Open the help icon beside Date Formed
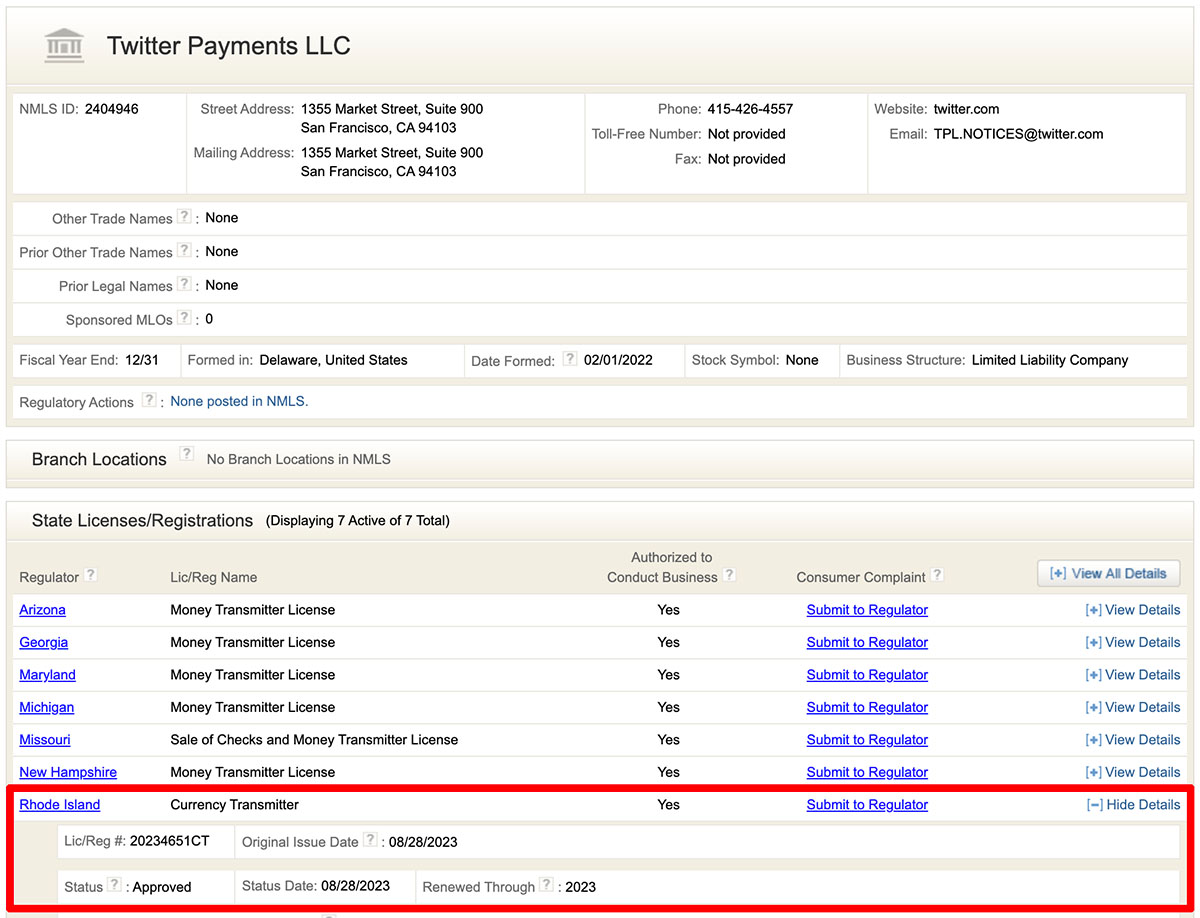1200x918 pixels. [570, 359]
